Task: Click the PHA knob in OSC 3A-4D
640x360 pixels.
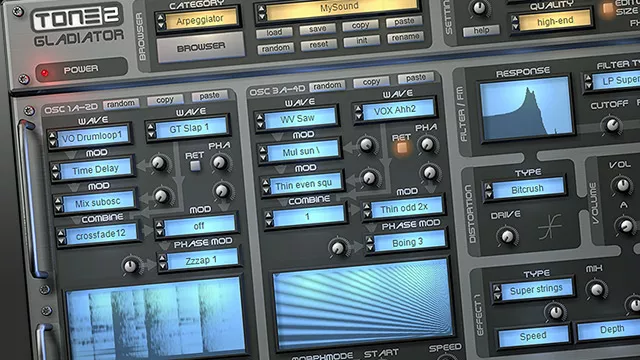Action: coord(427,144)
